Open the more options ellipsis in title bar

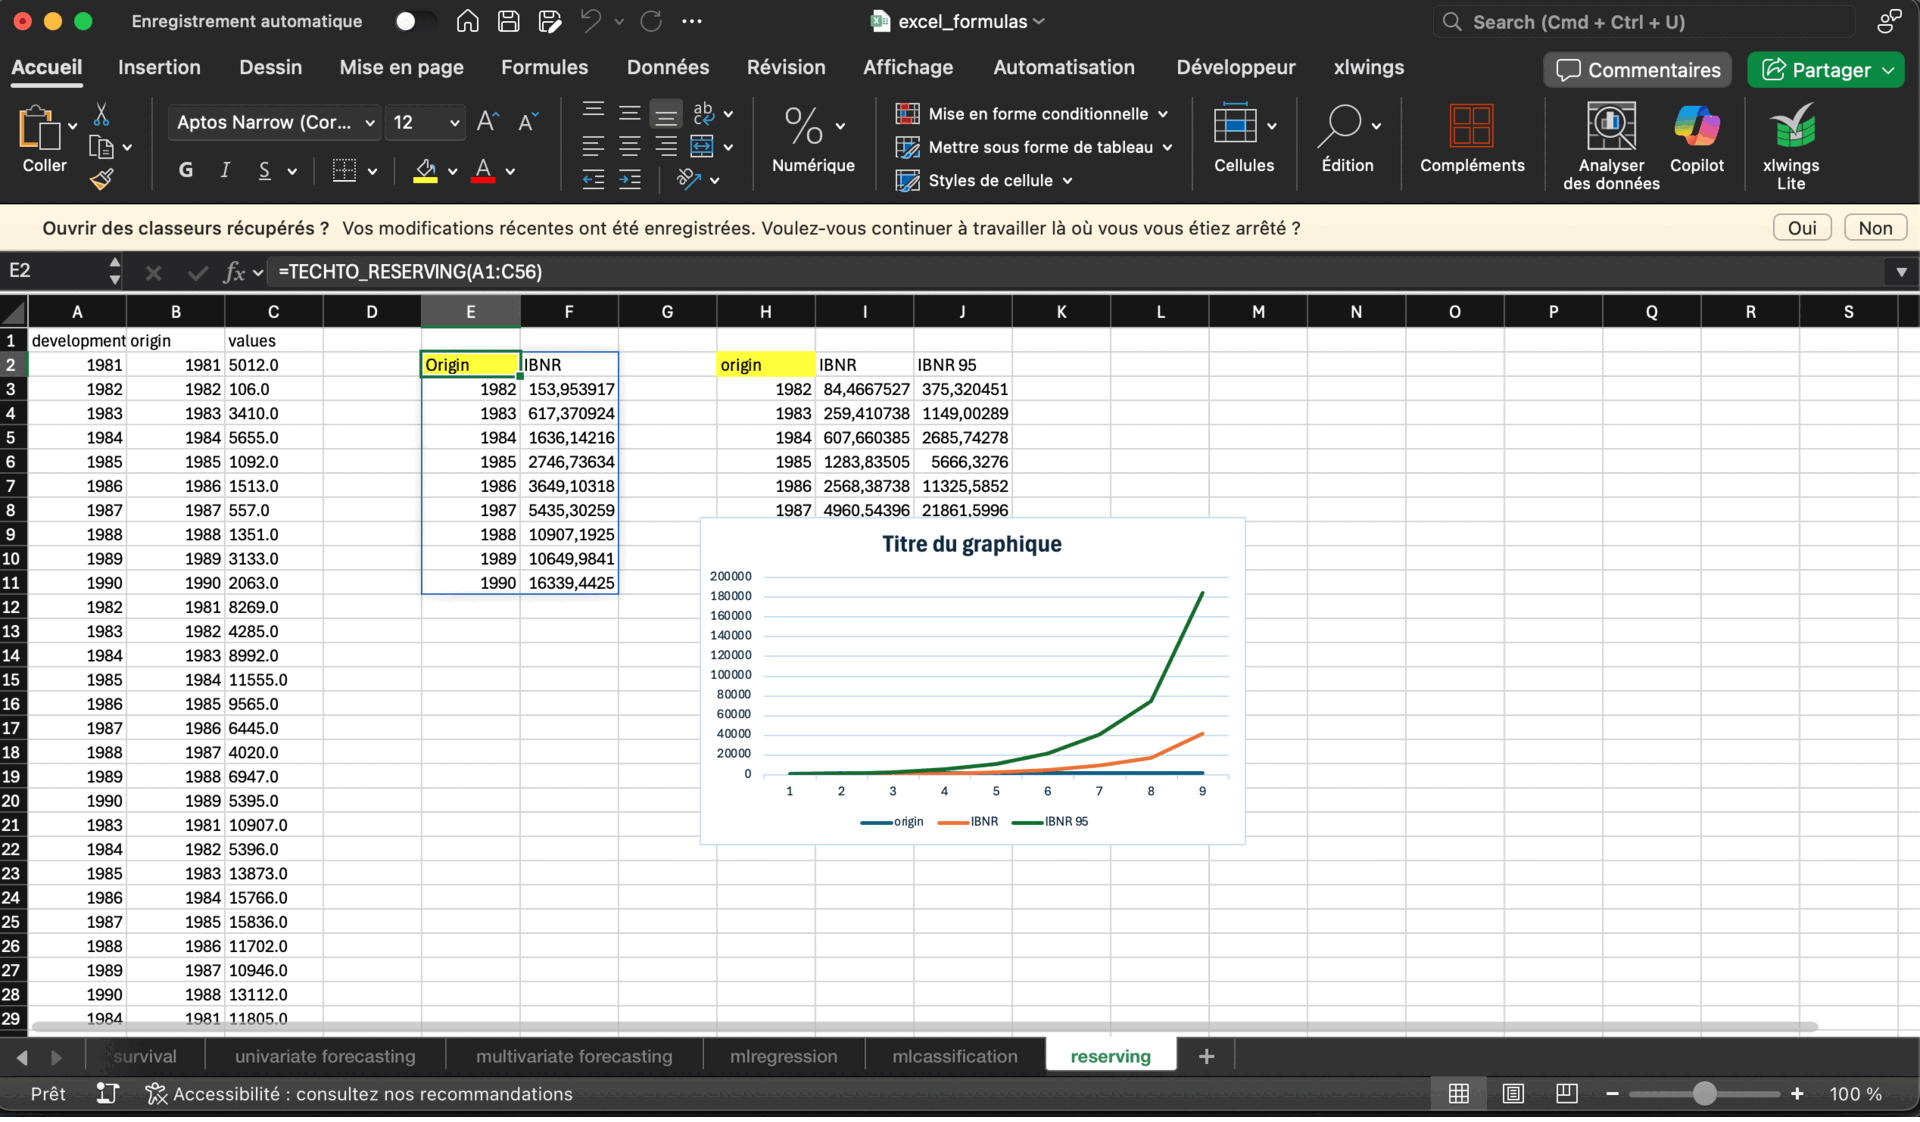[x=692, y=21]
